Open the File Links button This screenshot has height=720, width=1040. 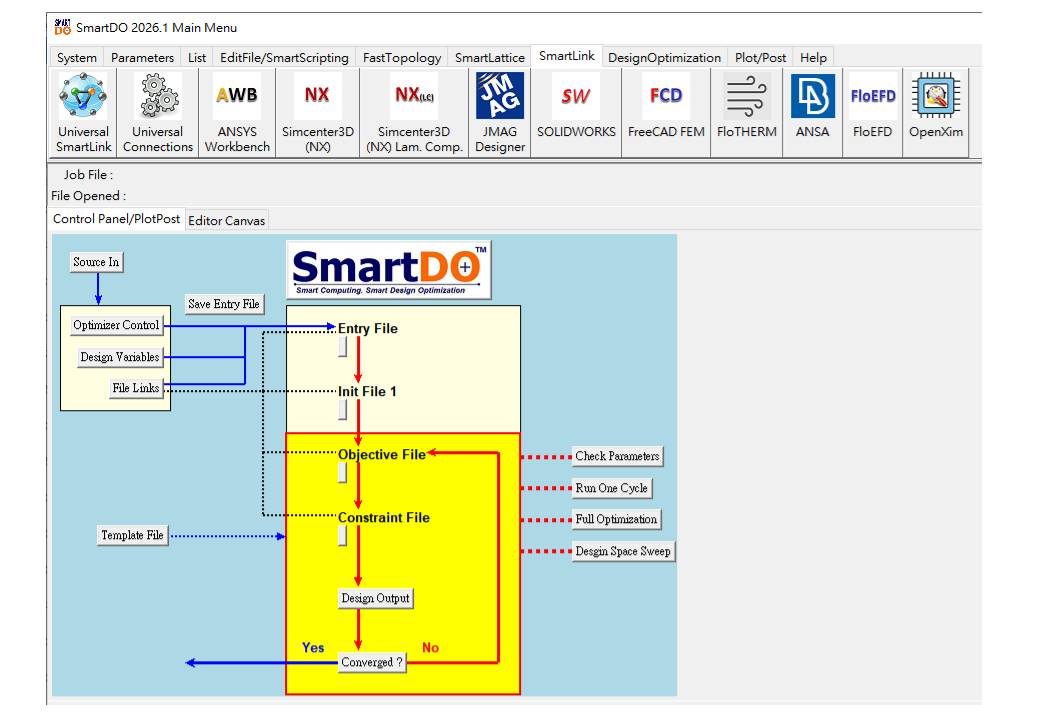click(x=136, y=388)
